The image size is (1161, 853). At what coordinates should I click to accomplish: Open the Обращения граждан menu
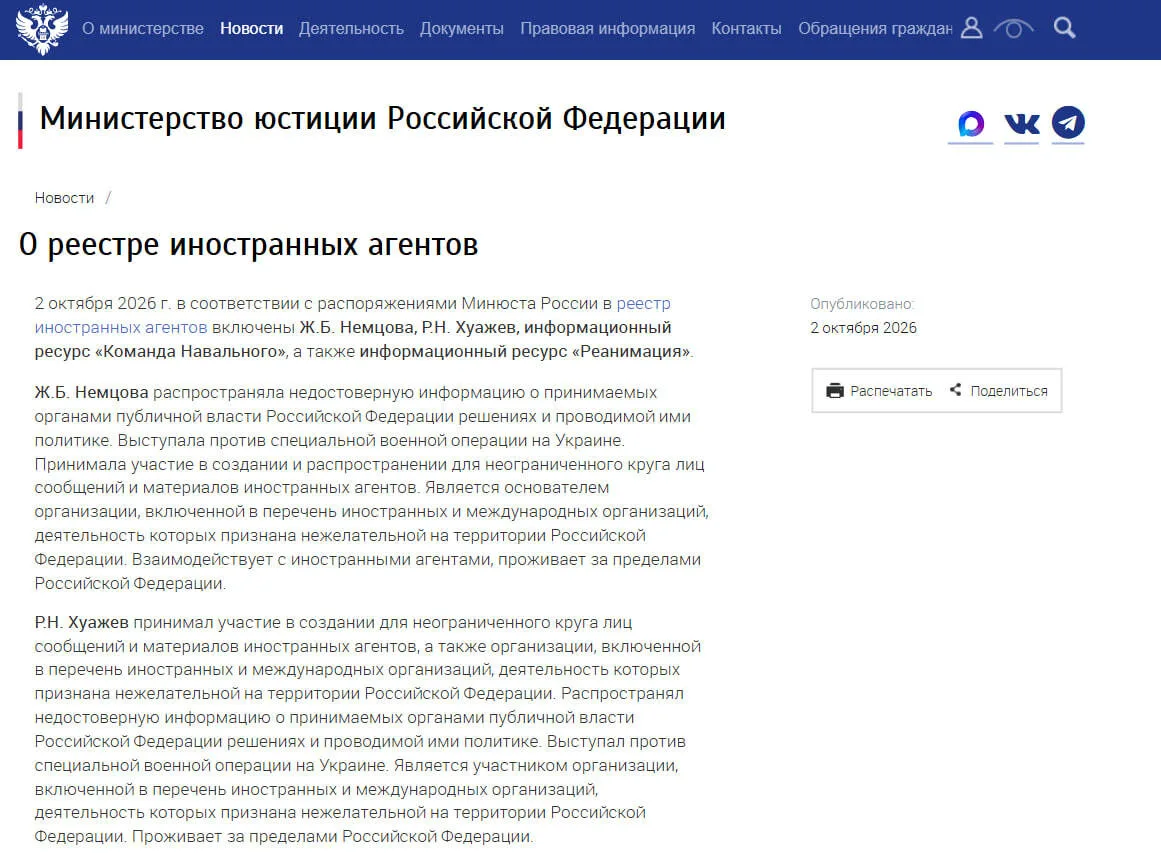click(875, 29)
